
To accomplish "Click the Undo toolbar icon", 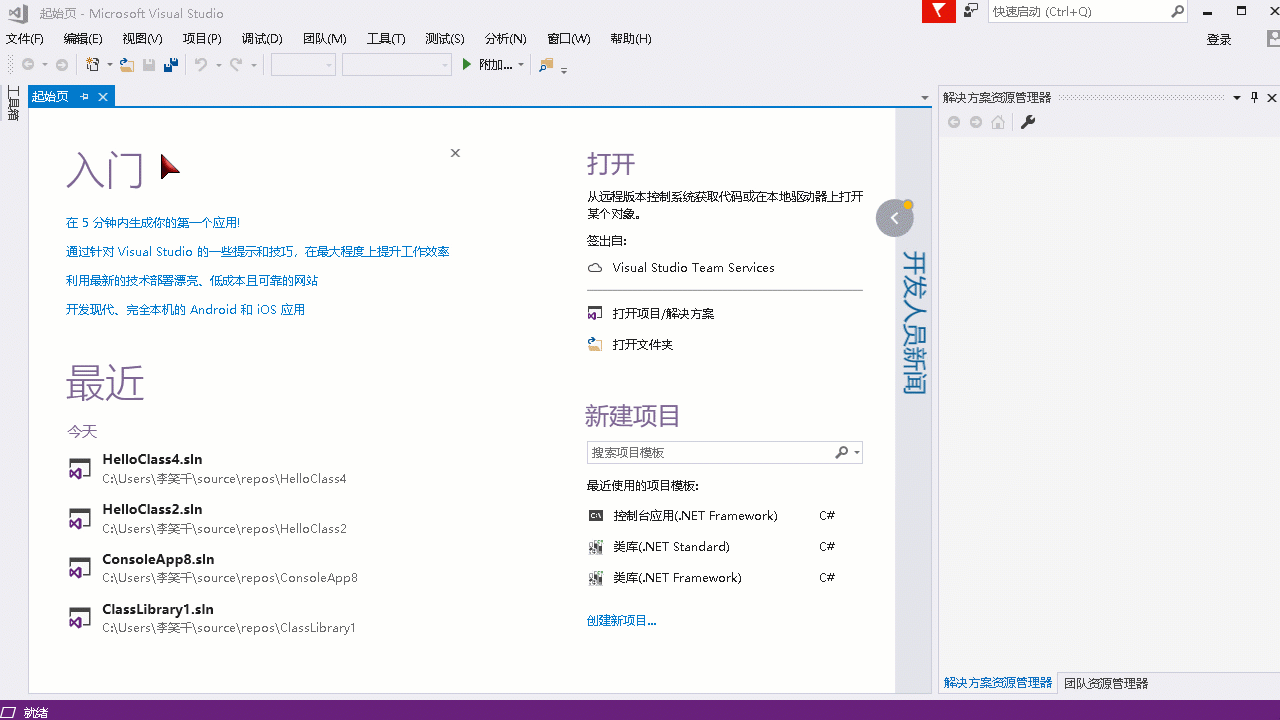I will (x=201, y=65).
